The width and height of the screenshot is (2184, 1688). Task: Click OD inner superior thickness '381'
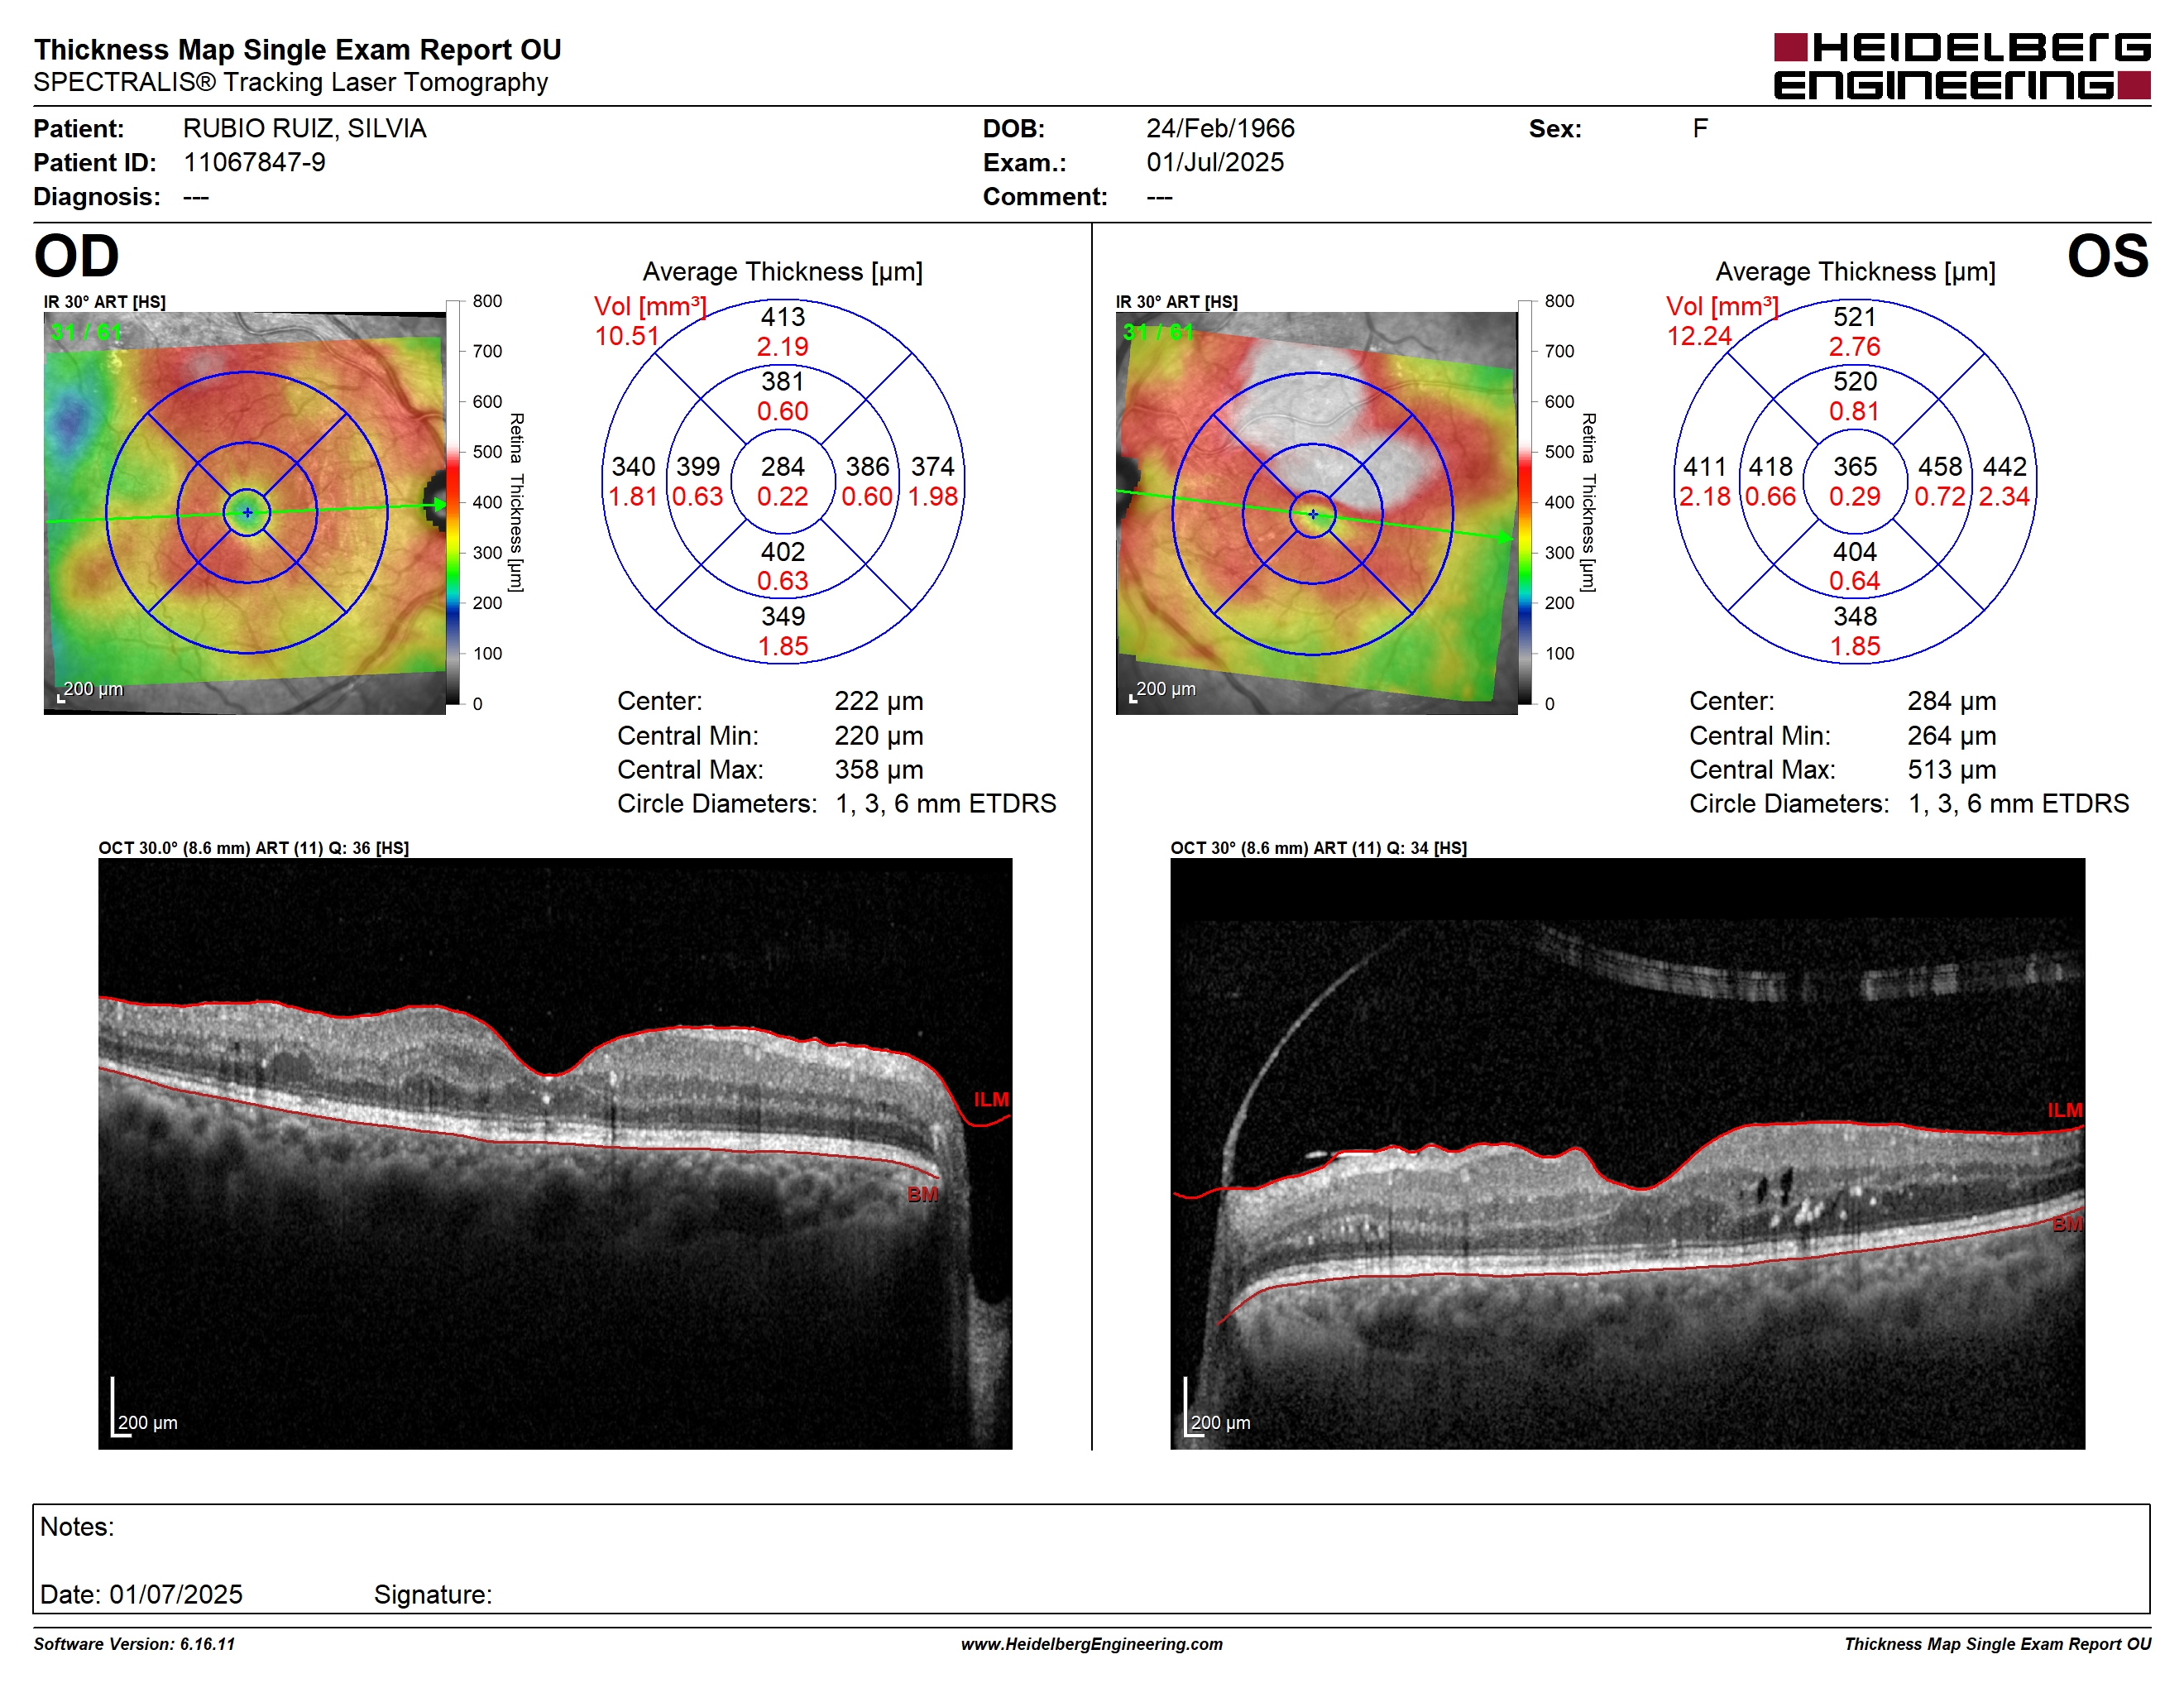point(783,381)
